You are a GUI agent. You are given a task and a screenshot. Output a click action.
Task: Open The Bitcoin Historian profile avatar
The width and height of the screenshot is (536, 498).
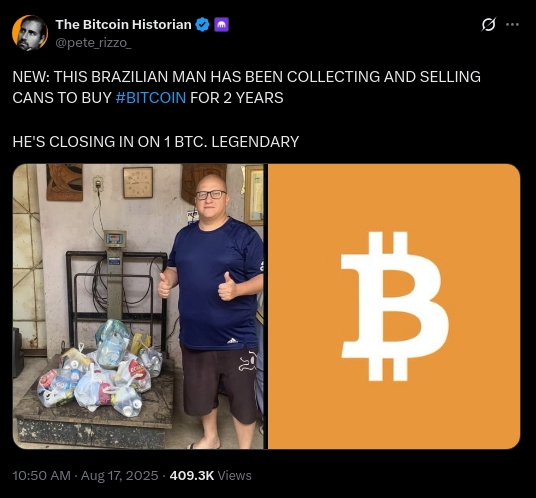pyautogui.click(x=30, y=33)
